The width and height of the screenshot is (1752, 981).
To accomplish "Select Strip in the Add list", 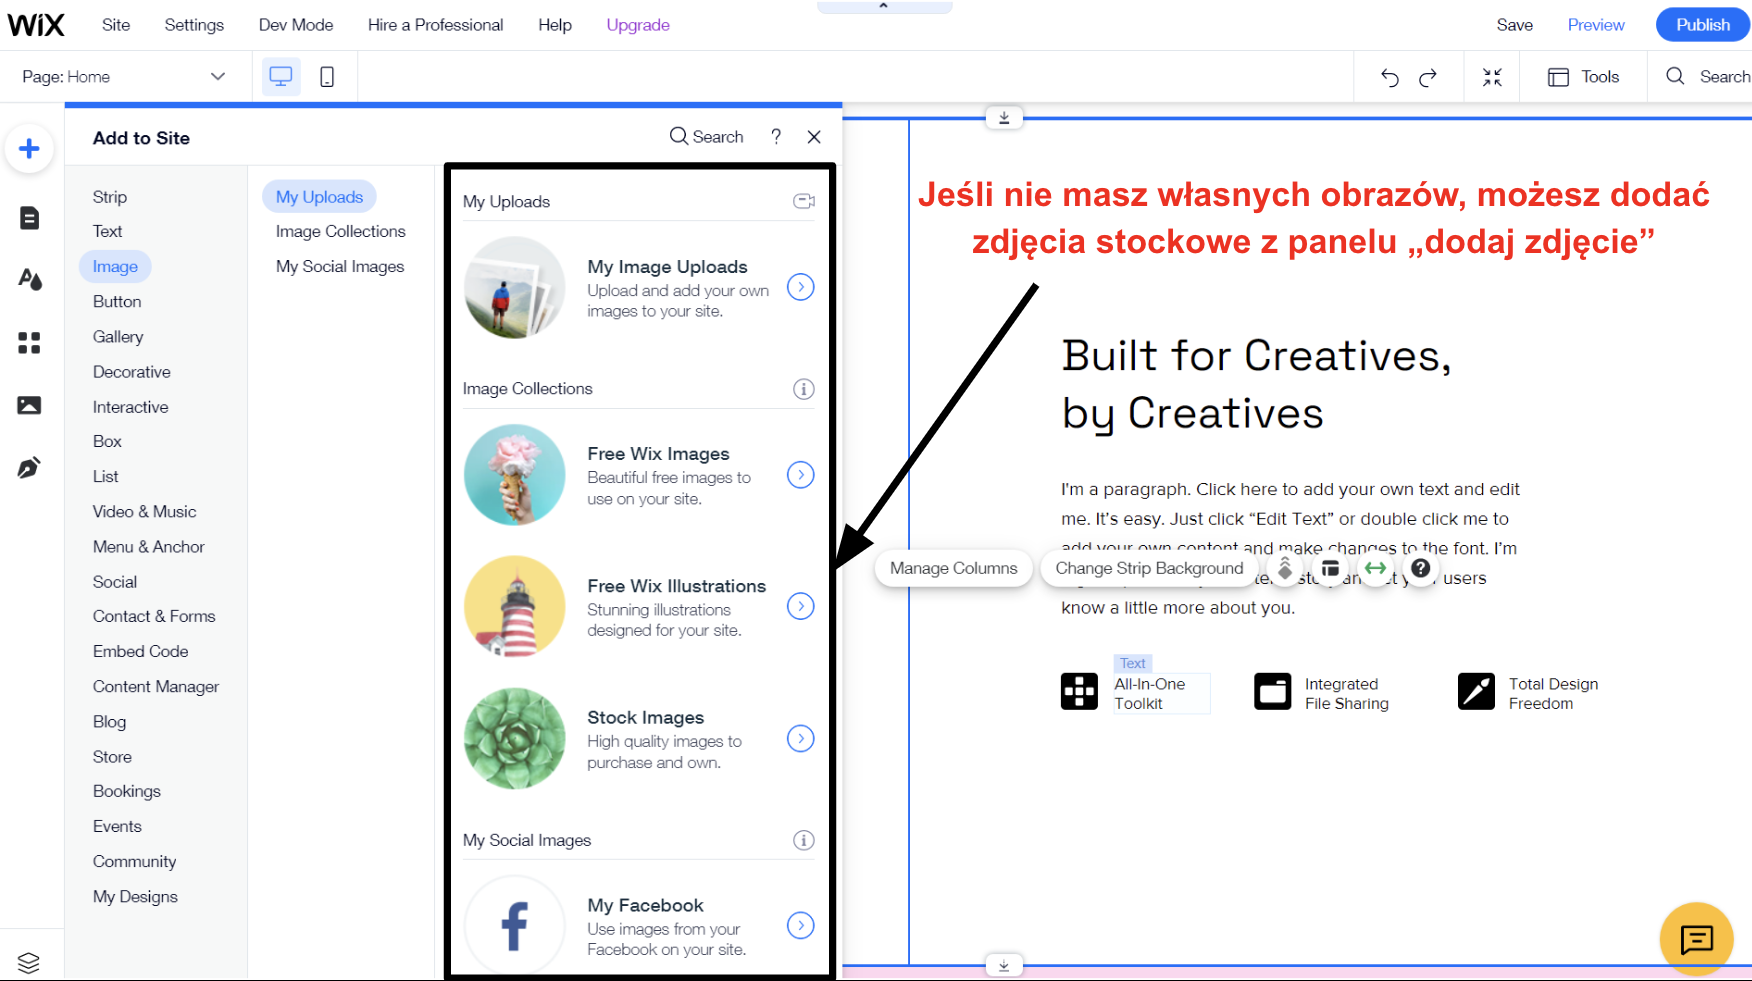I will pos(110,197).
